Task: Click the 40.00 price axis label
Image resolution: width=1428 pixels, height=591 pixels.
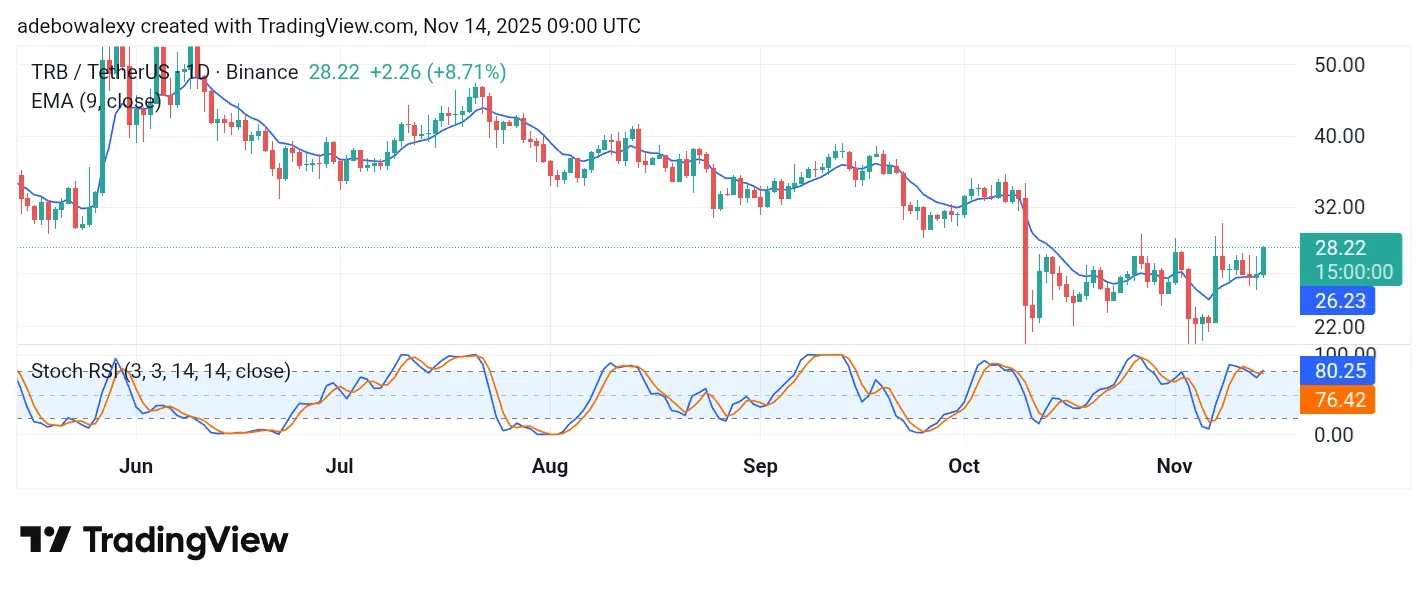Action: (1337, 135)
